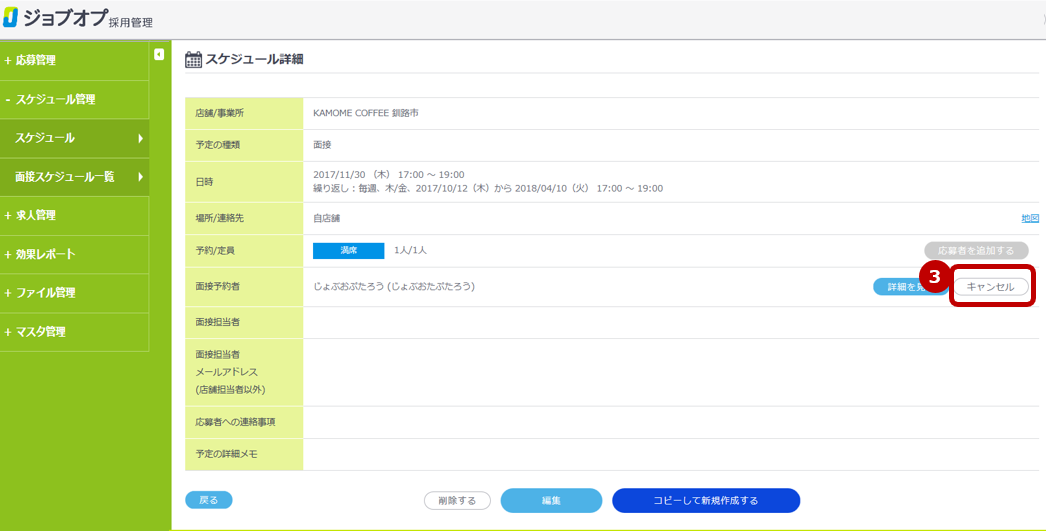1046x531 pixels.
Task: Click the blue 満席 status badge
Action: (x=348, y=250)
